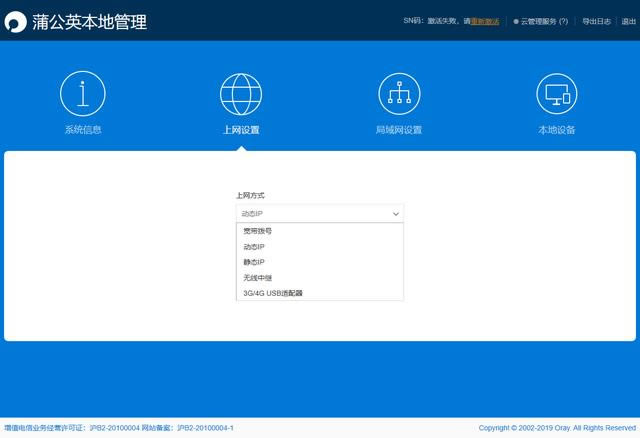The height and width of the screenshot is (438, 640).
Task: Click the 增值电信业务经营许可证 footer text
Action: [72, 428]
